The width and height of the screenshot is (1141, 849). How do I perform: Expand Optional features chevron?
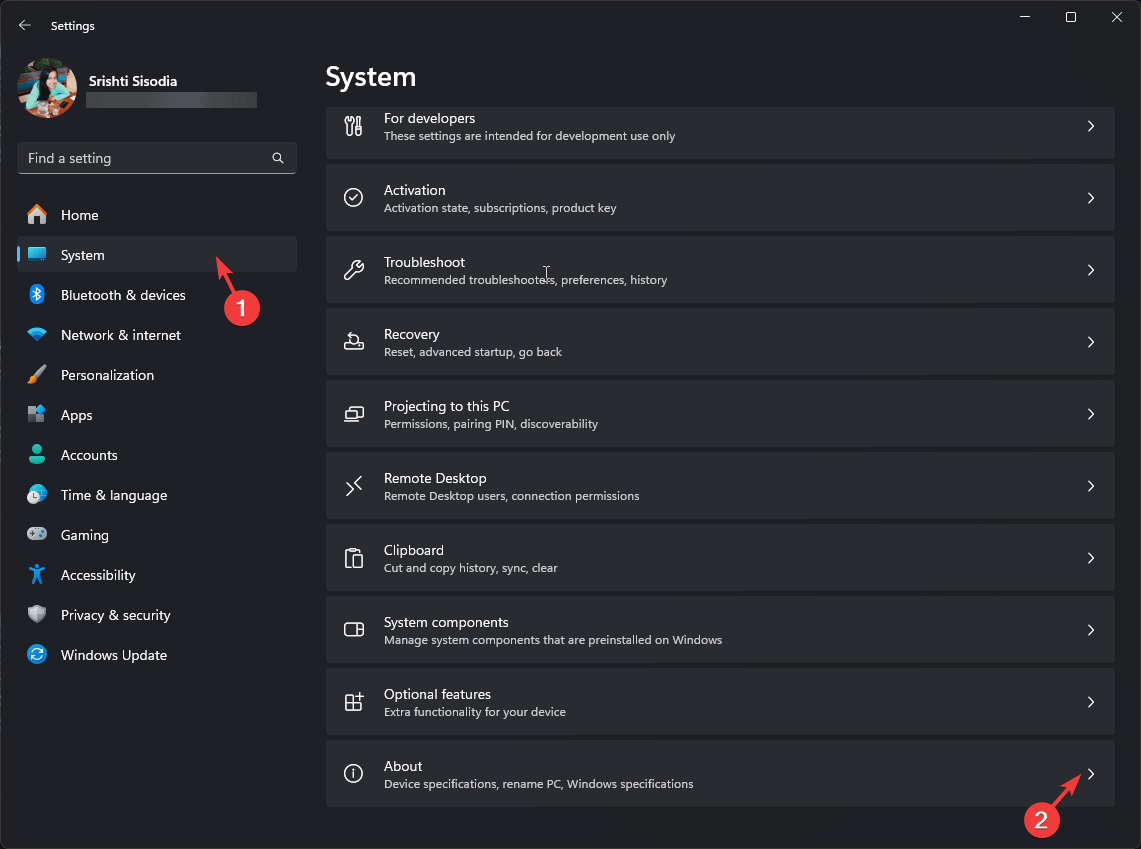(1091, 702)
